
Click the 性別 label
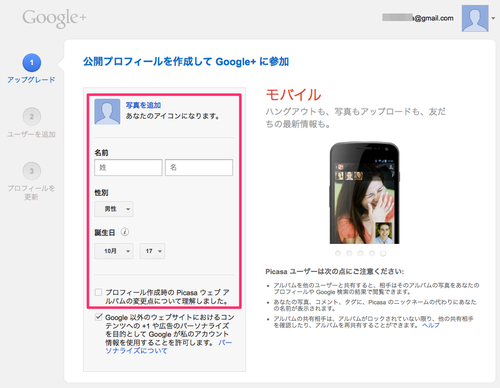coord(101,193)
